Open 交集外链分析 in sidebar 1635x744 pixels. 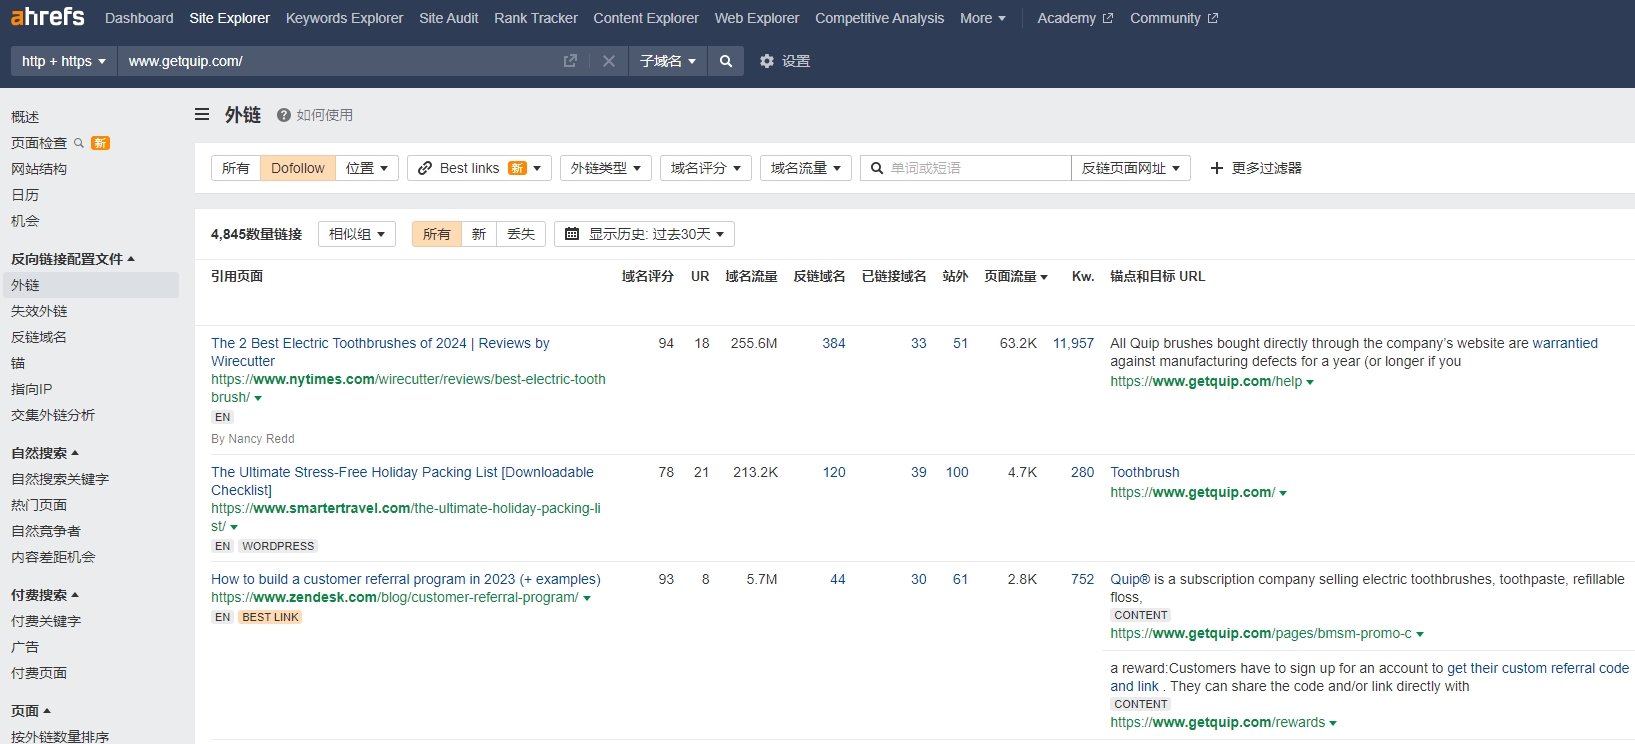click(53, 415)
